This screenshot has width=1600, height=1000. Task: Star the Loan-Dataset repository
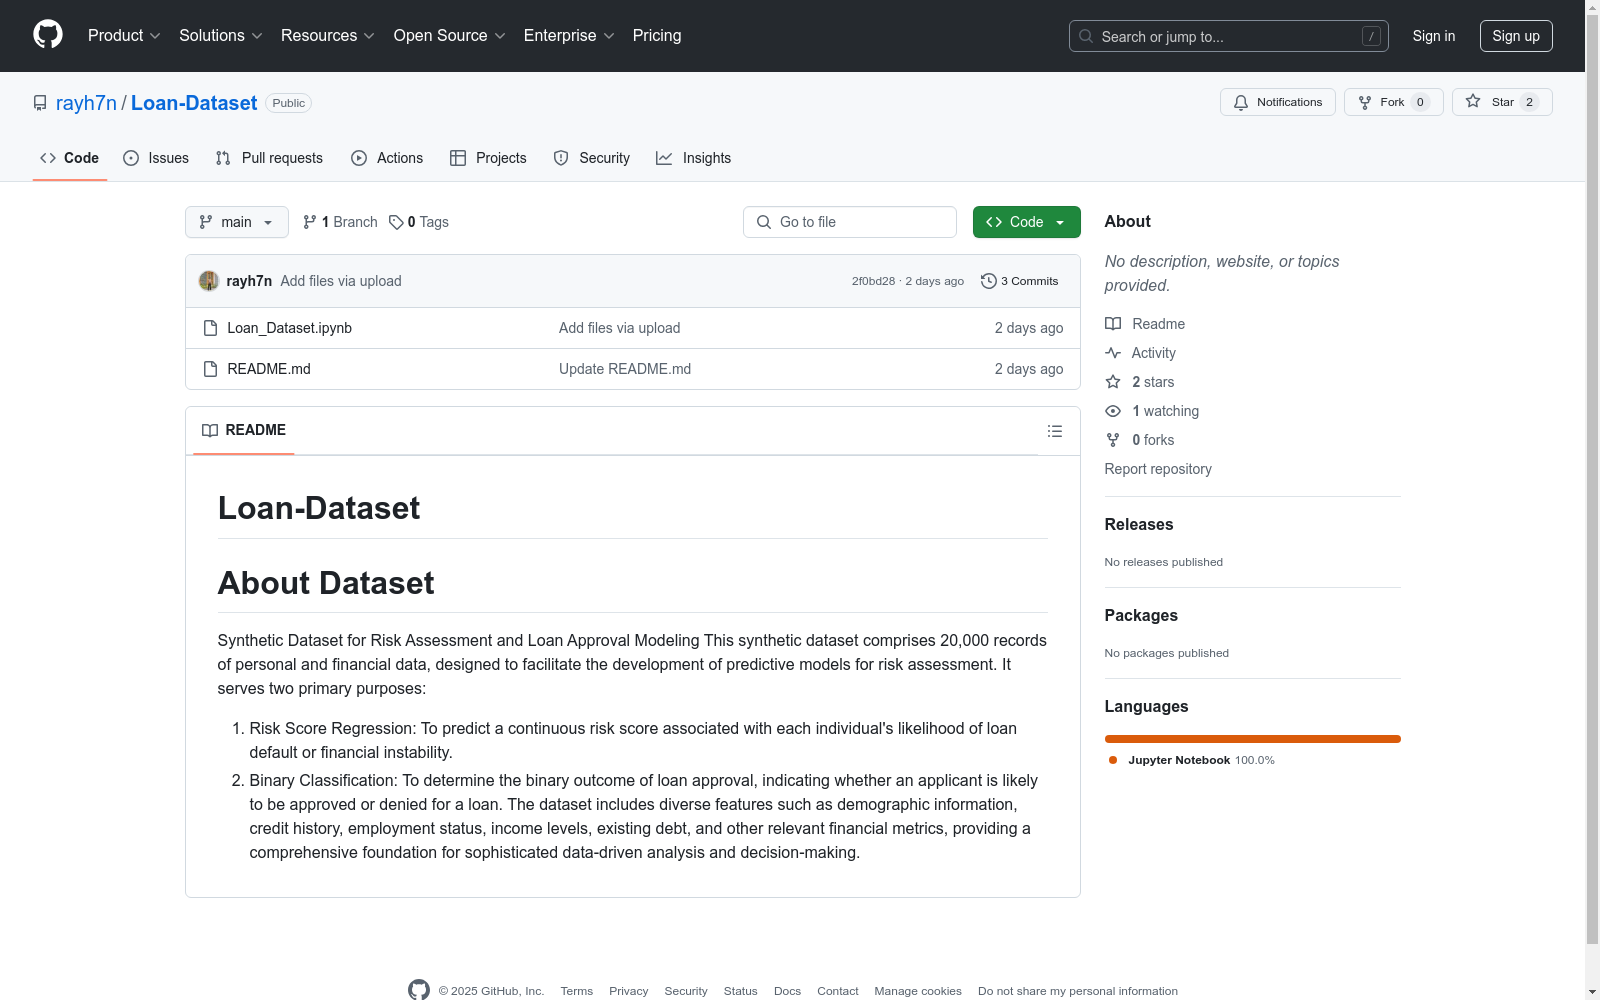[x=1502, y=102]
